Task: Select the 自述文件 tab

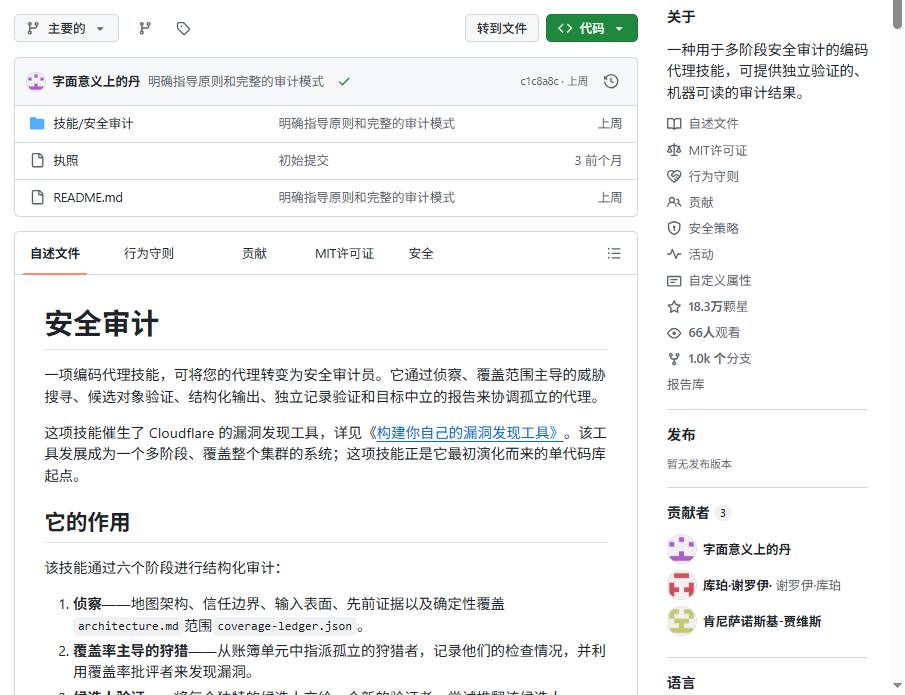Action: [x=55, y=253]
